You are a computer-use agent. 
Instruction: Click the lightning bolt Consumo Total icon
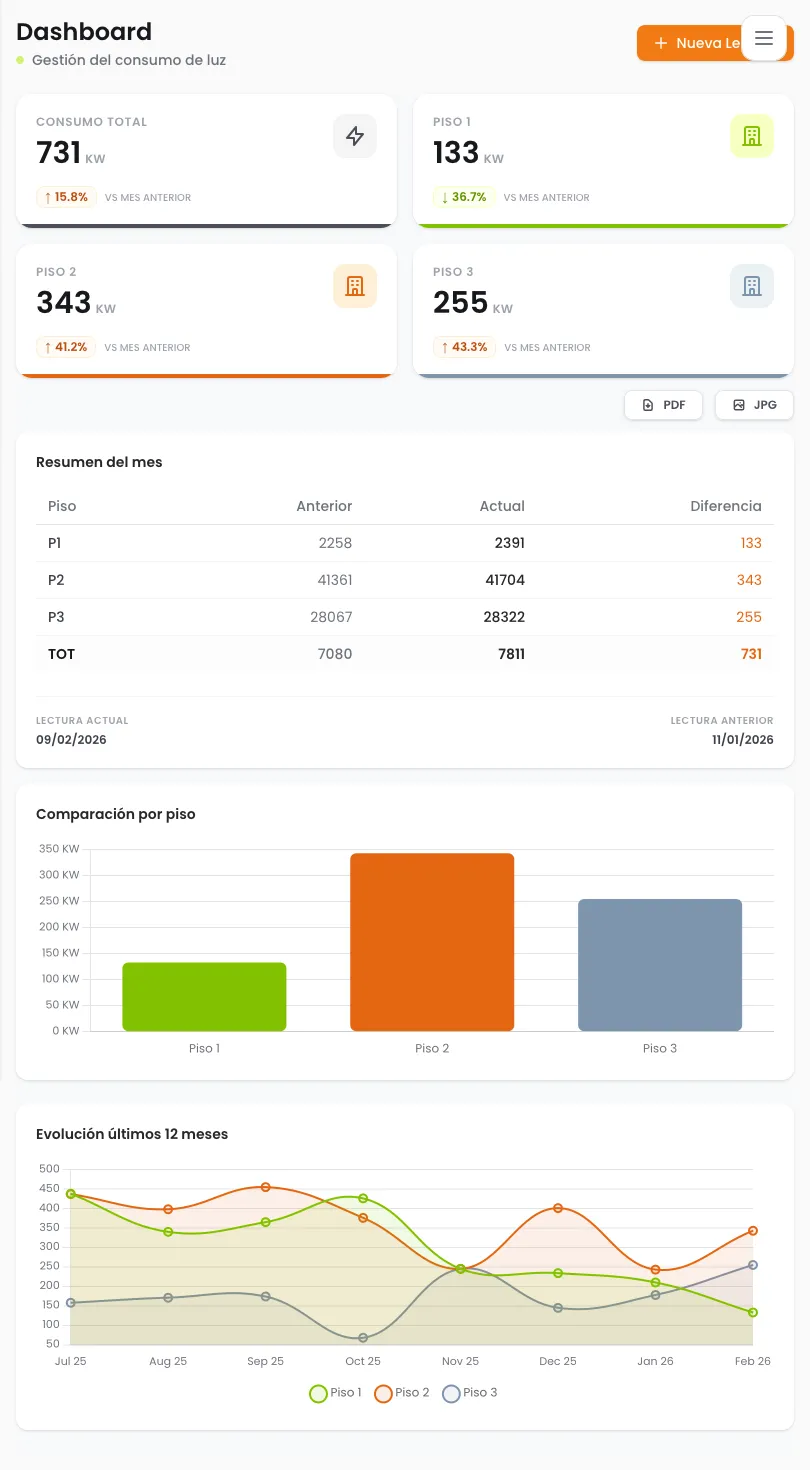point(355,137)
